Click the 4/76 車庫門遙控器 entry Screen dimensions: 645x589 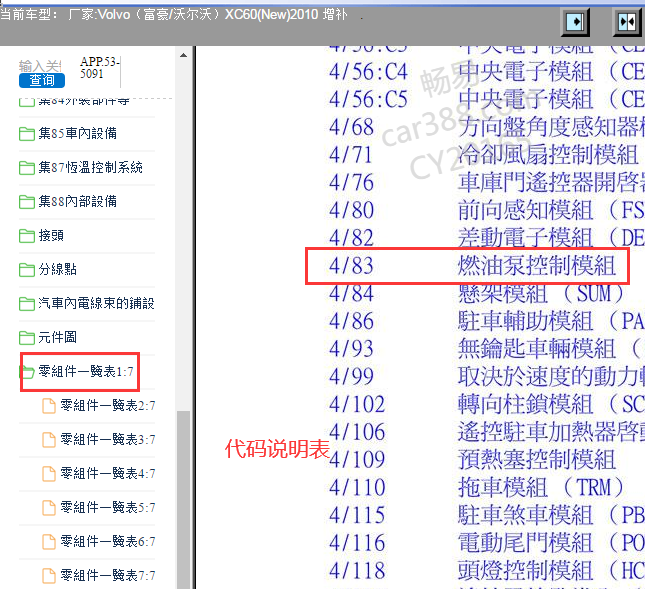487,182
